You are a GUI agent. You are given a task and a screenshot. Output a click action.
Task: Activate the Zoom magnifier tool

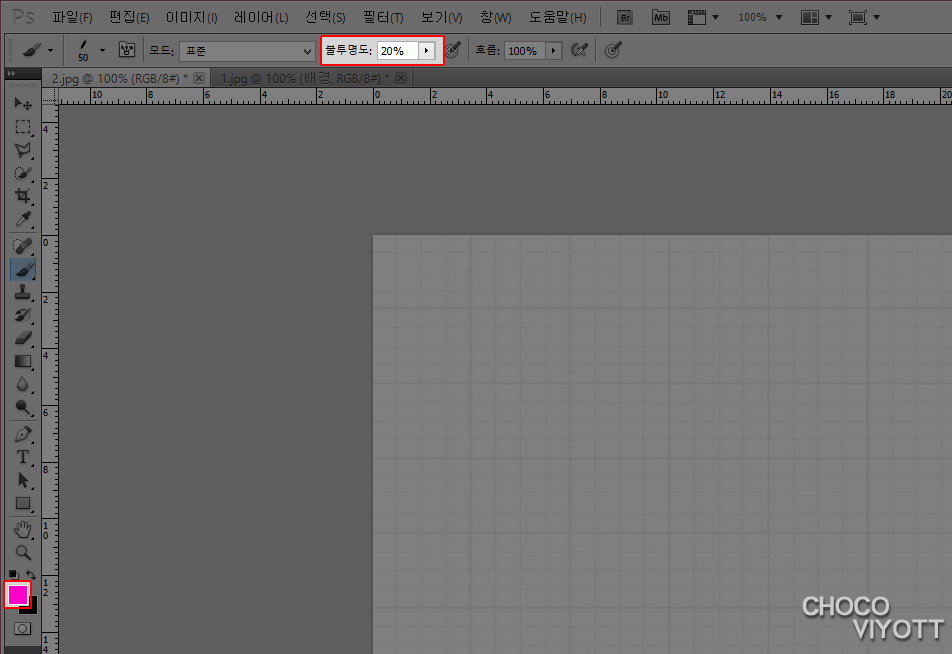coord(23,552)
